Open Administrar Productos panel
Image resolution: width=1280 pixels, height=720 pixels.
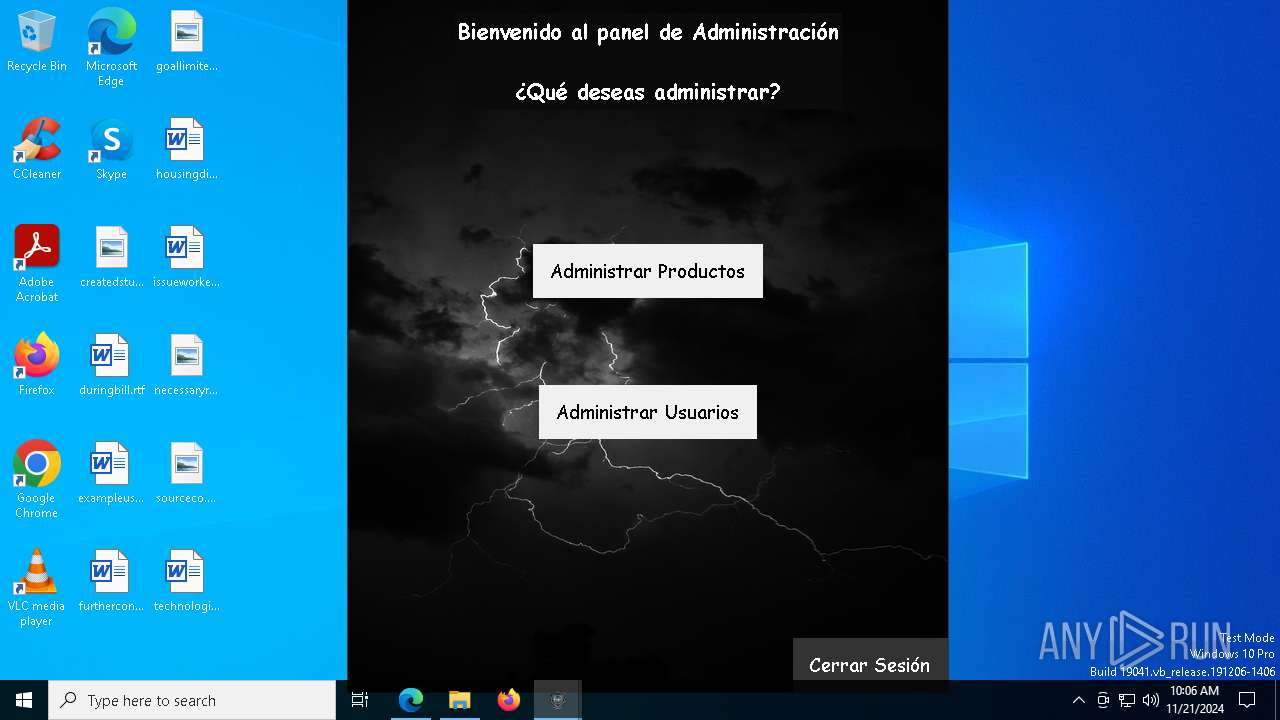coord(647,271)
